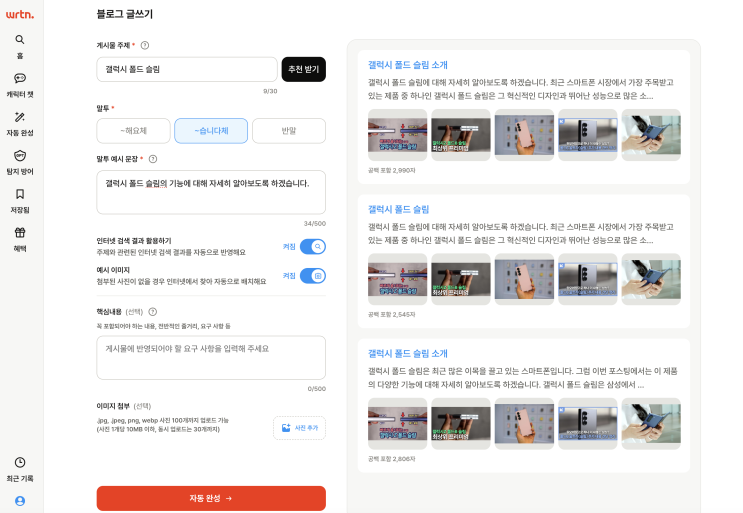Open 캐릭터 챗 in the sidebar
This screenshot has height=513, width=743.
pos(19,84)
